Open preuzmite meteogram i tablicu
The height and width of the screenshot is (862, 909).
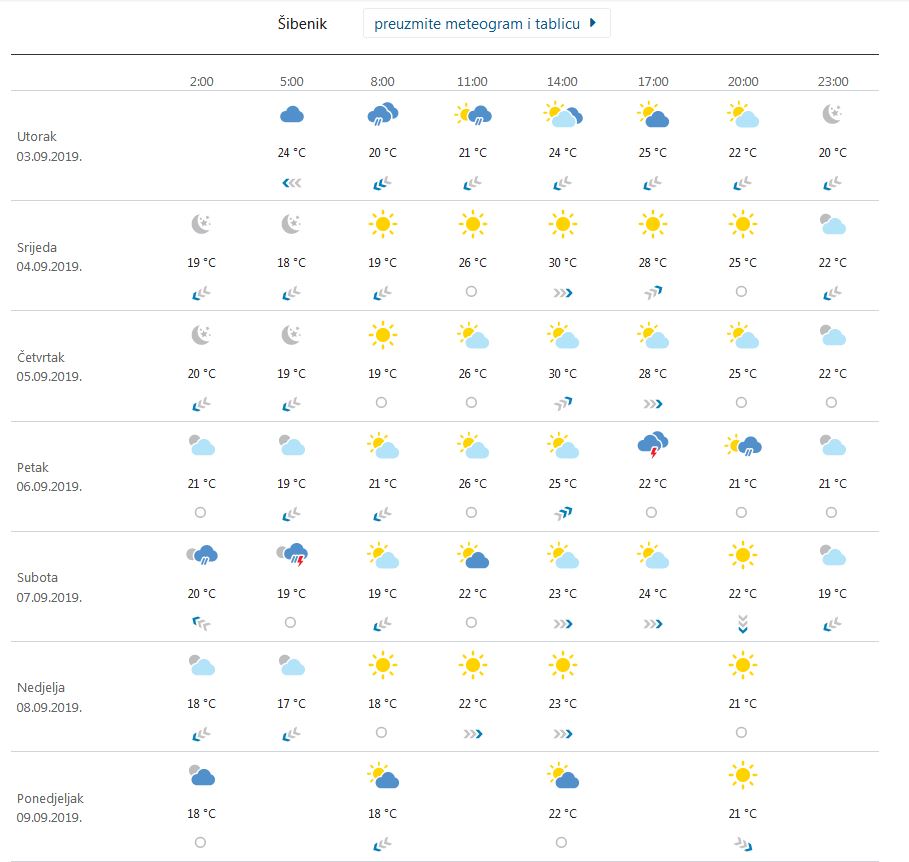click(x=477, y=22)
